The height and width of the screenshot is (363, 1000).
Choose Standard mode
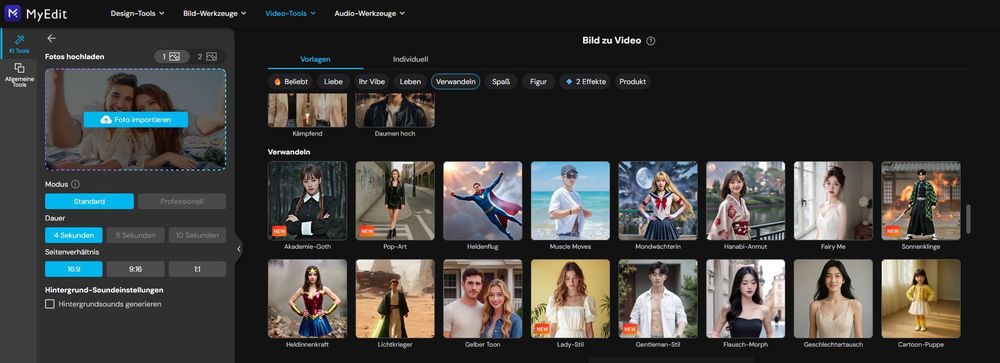(89, 202)
